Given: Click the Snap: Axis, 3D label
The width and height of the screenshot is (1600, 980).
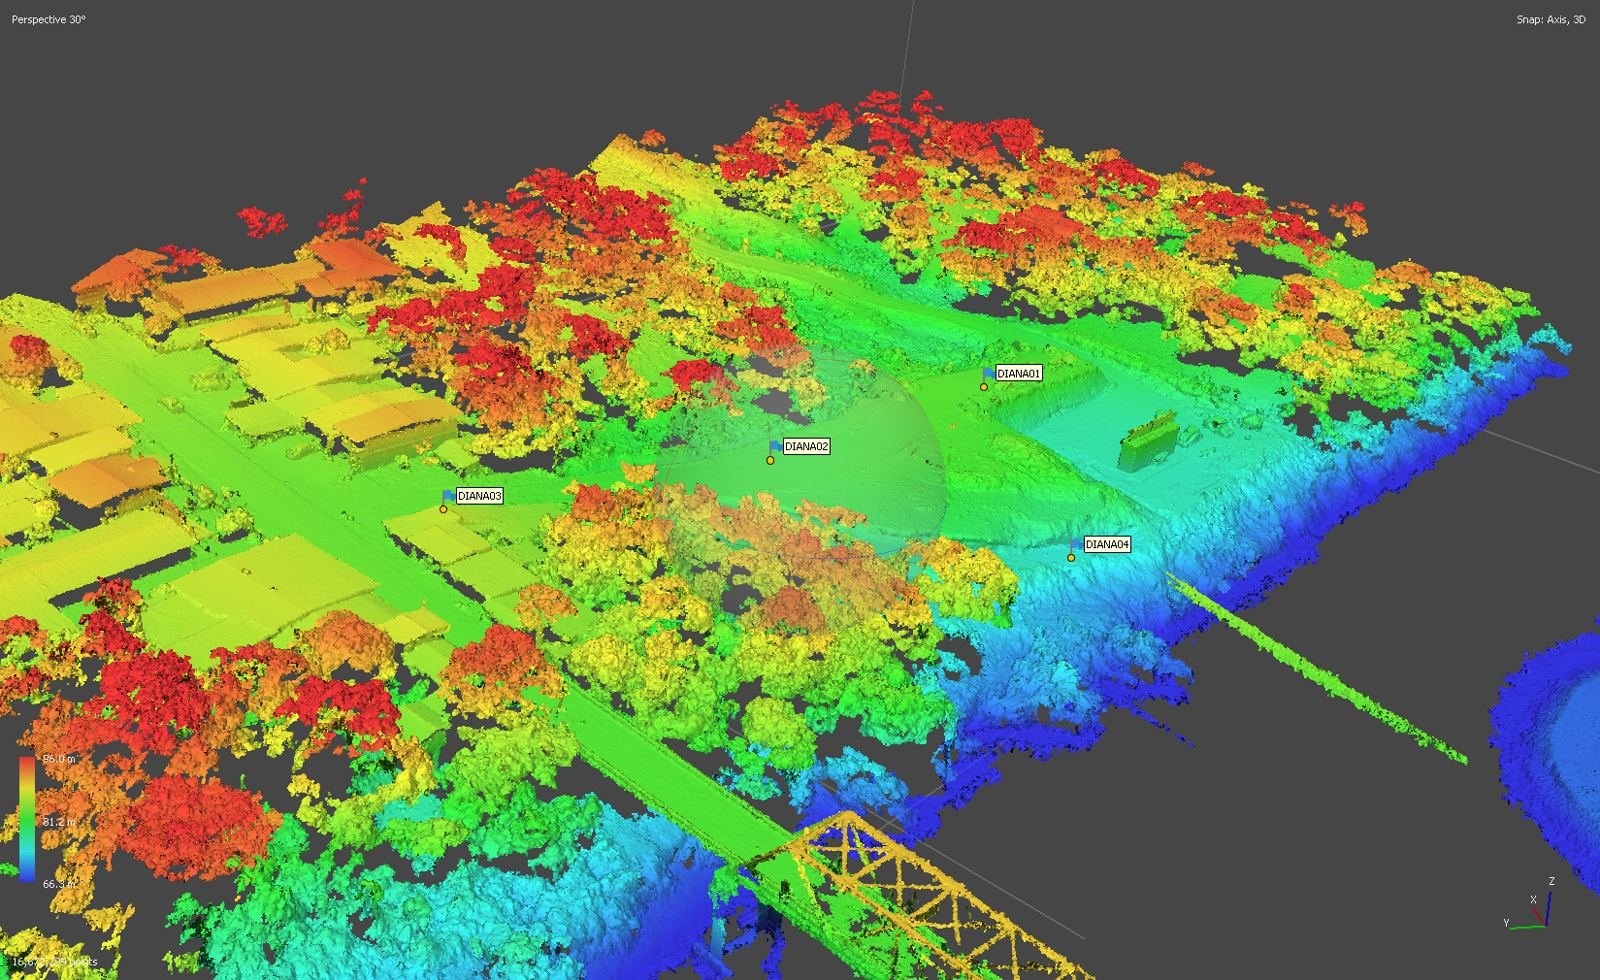Looking at the screenshot, I should (x=1550, y=19).
